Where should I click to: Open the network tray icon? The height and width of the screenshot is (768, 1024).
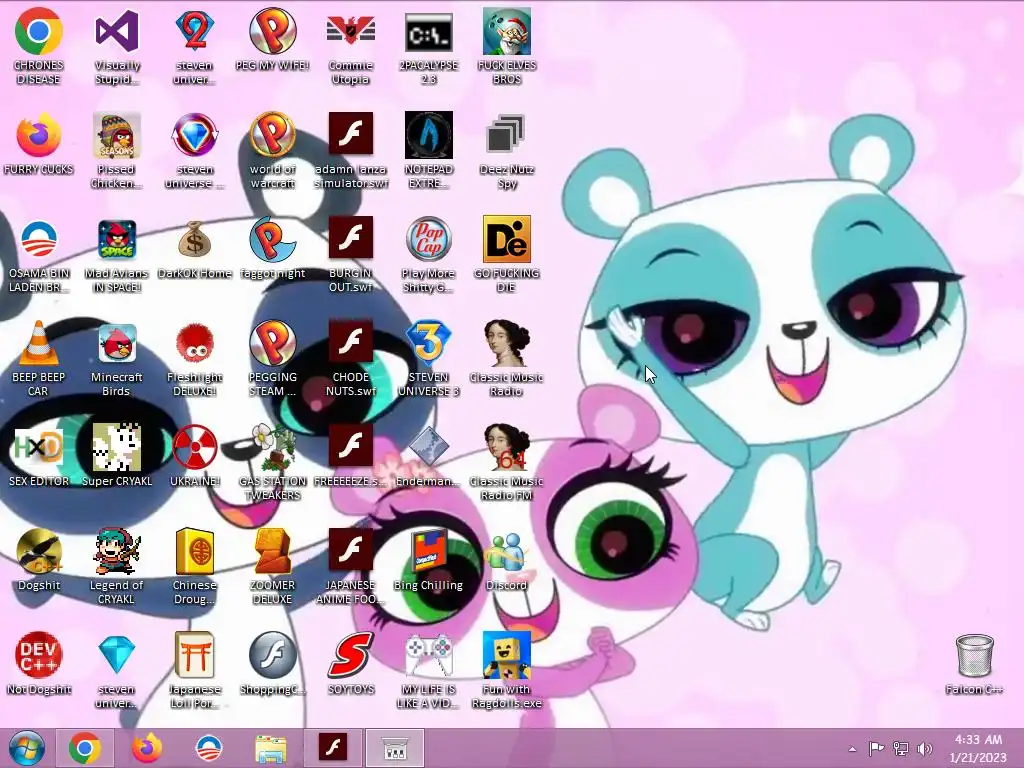901,748
